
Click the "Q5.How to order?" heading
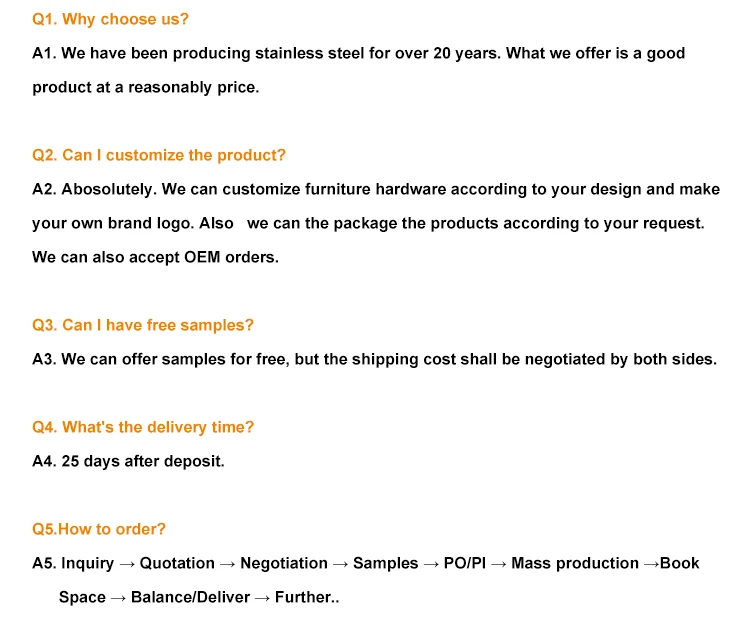pos(99,529)
